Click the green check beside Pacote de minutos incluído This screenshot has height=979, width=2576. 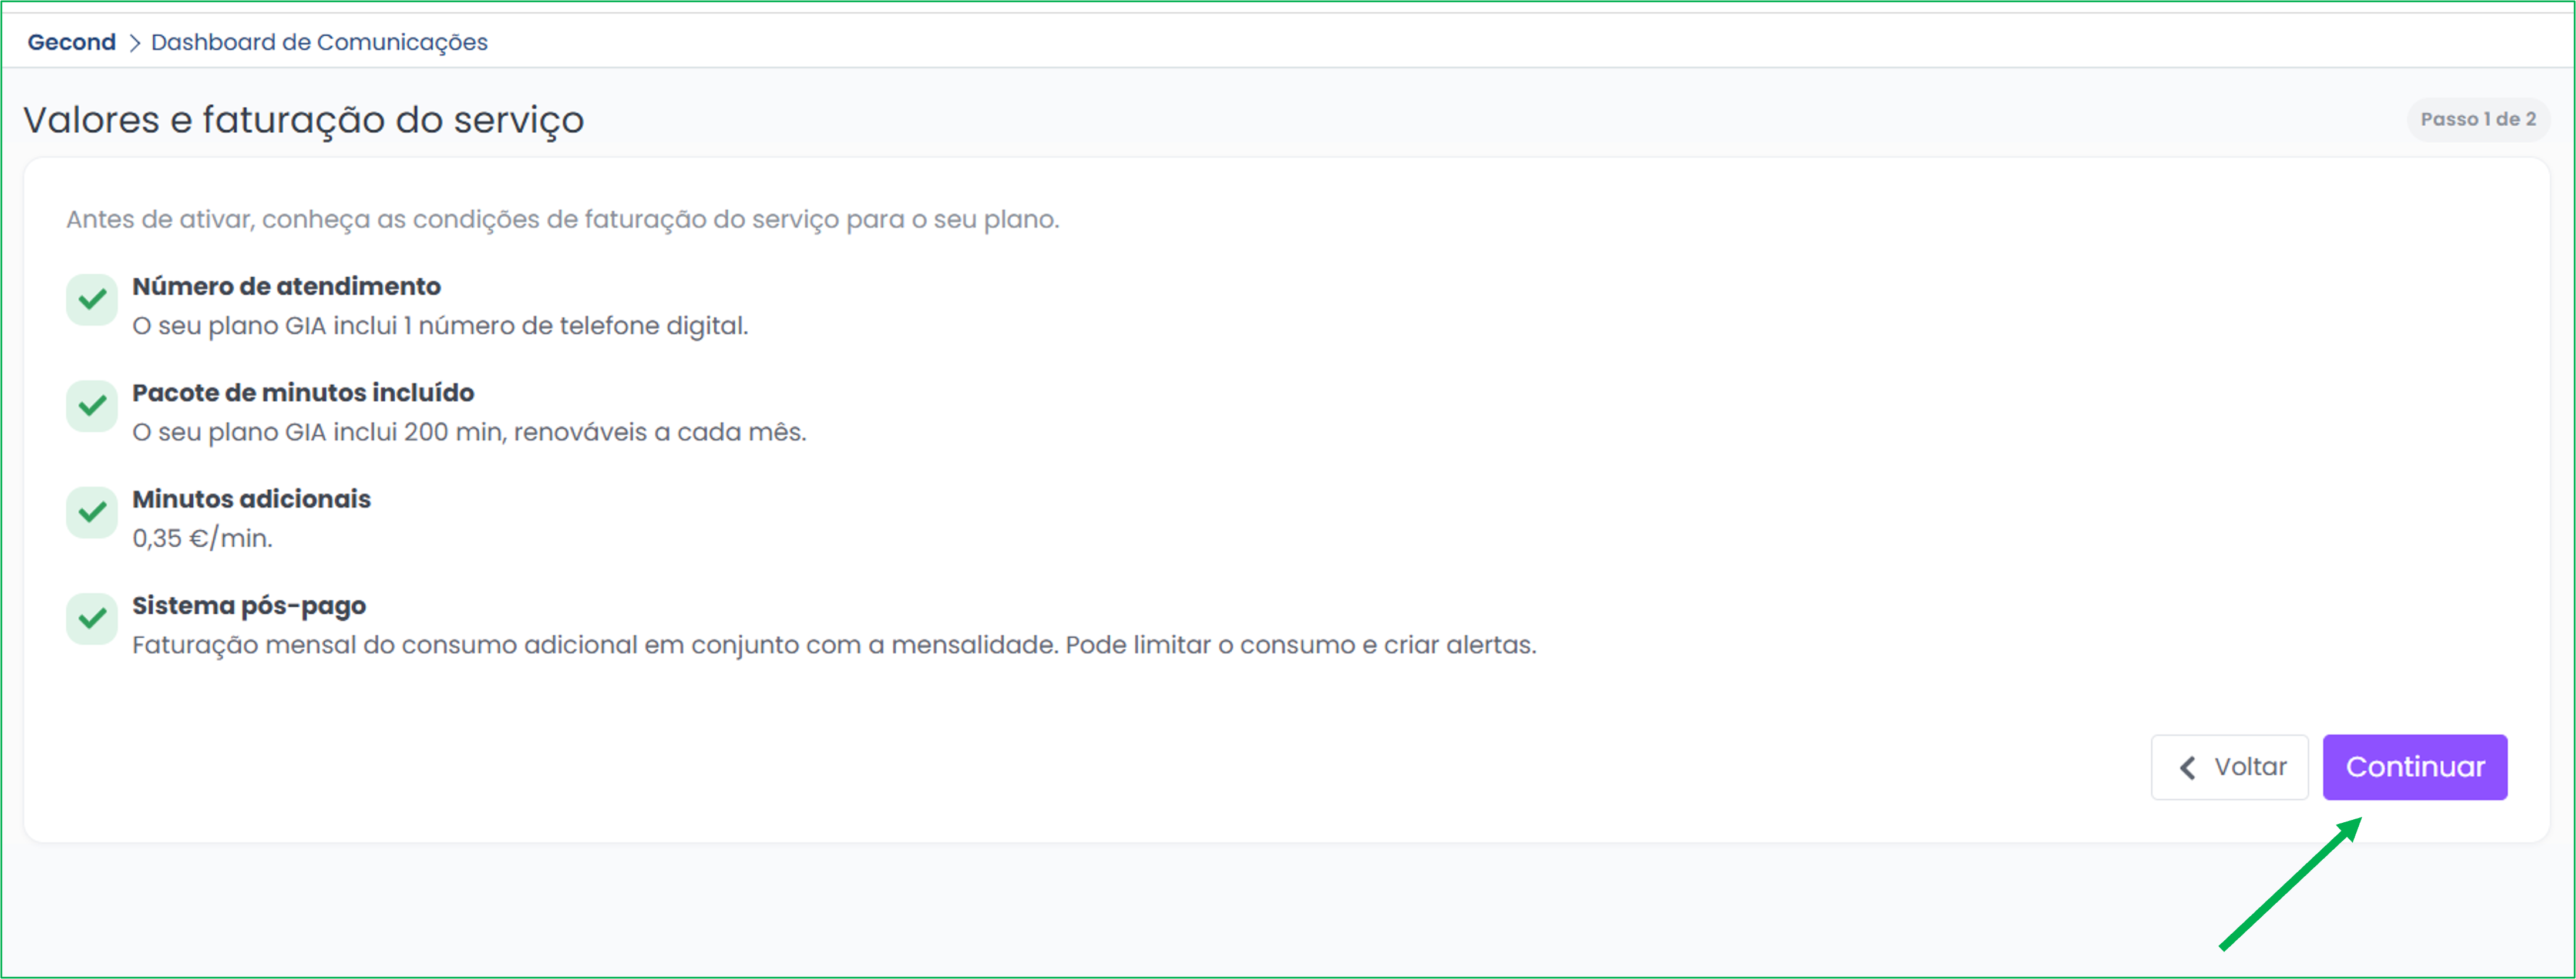click(92, 406)
